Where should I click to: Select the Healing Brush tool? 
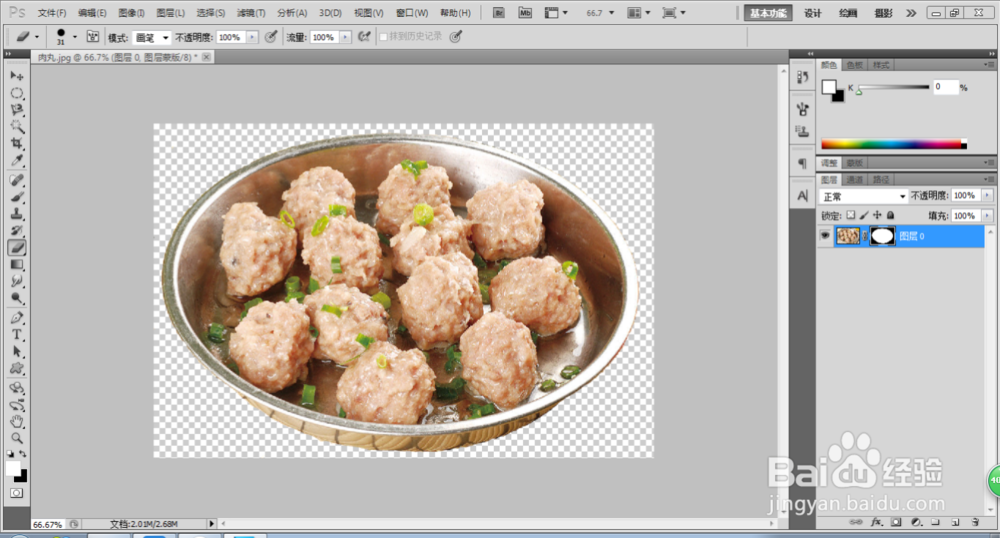pyautogui.click(x=17, y=180)
